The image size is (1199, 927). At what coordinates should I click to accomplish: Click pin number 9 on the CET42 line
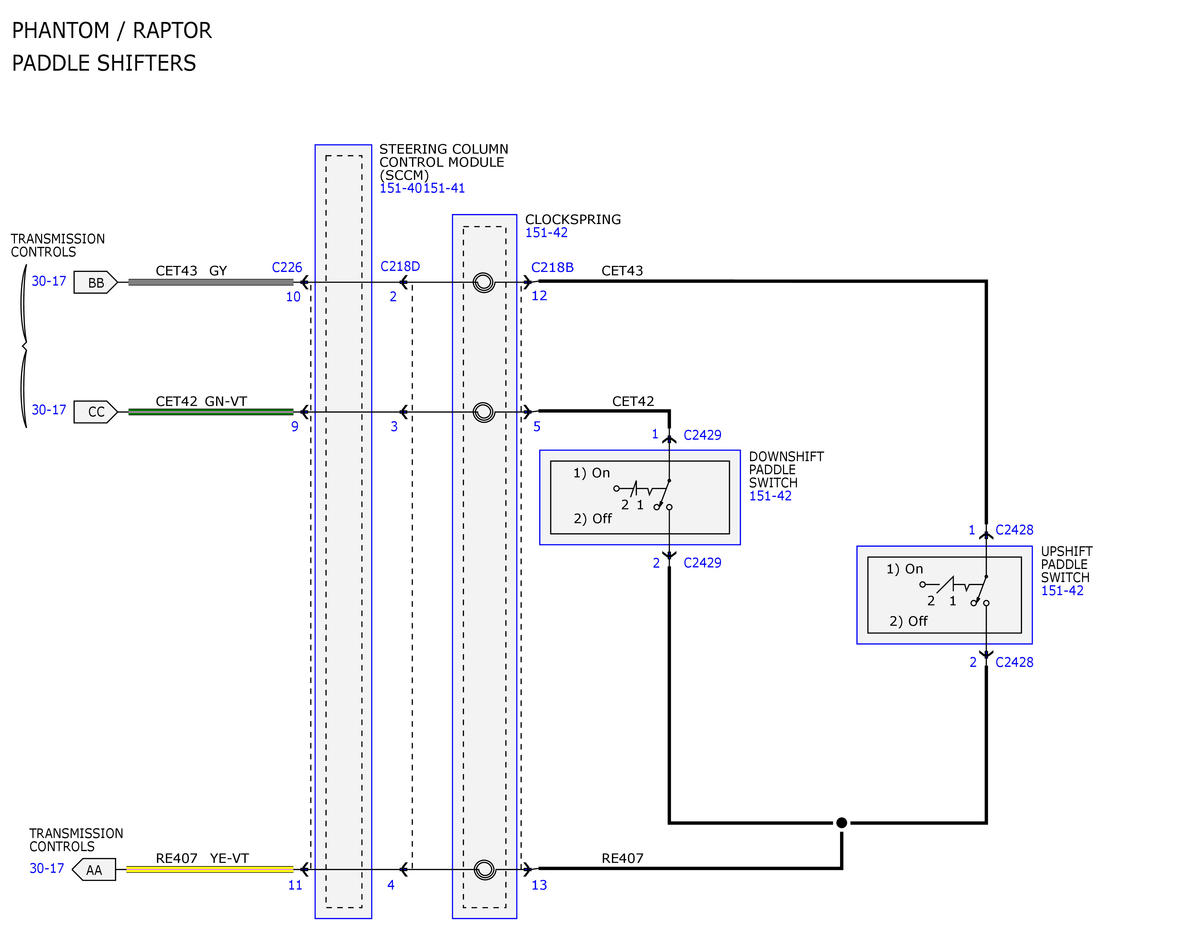[x=294, y=426]
